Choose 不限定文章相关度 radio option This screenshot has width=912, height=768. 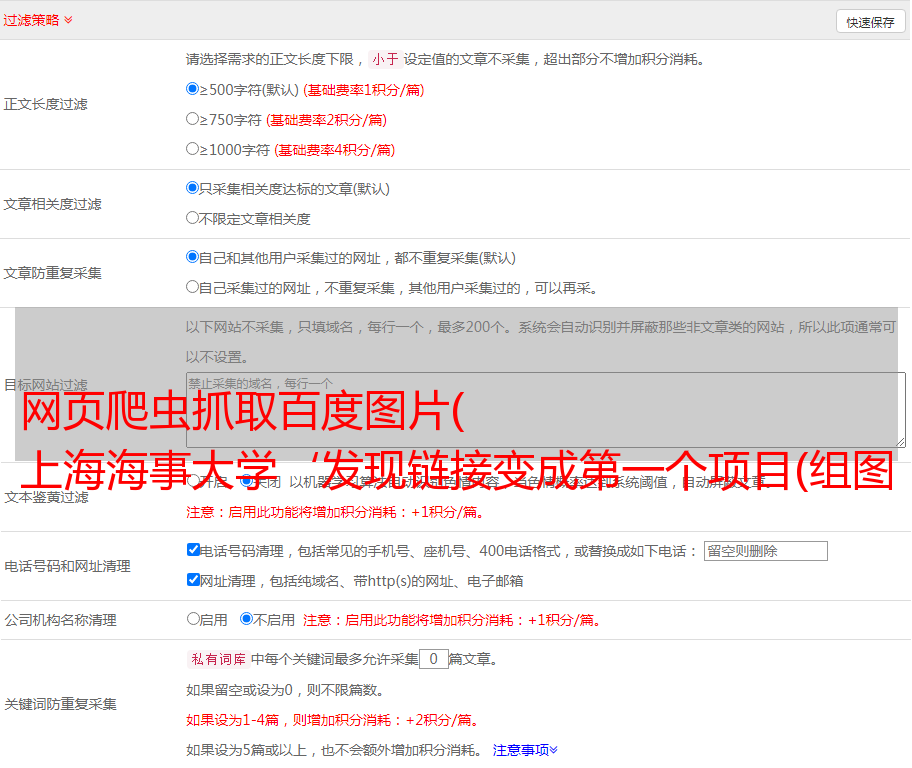coord(193,218)
